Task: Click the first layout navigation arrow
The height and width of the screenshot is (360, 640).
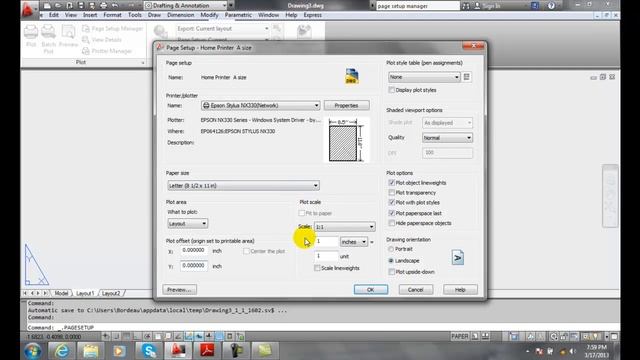Action: 26,293
